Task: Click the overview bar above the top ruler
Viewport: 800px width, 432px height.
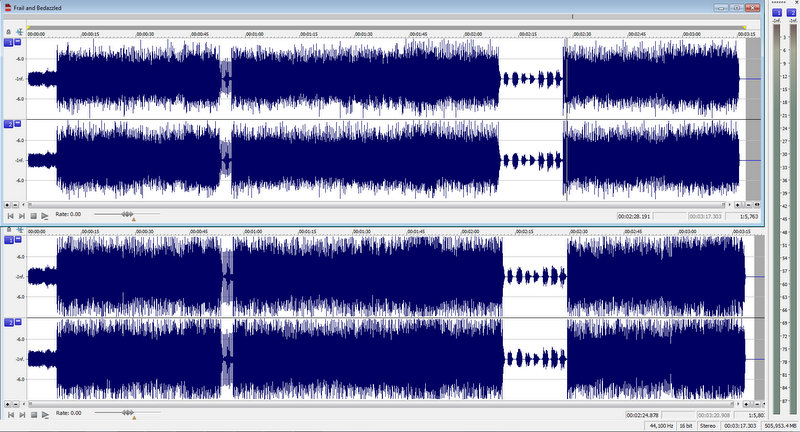Action: [x=382, y=16]
